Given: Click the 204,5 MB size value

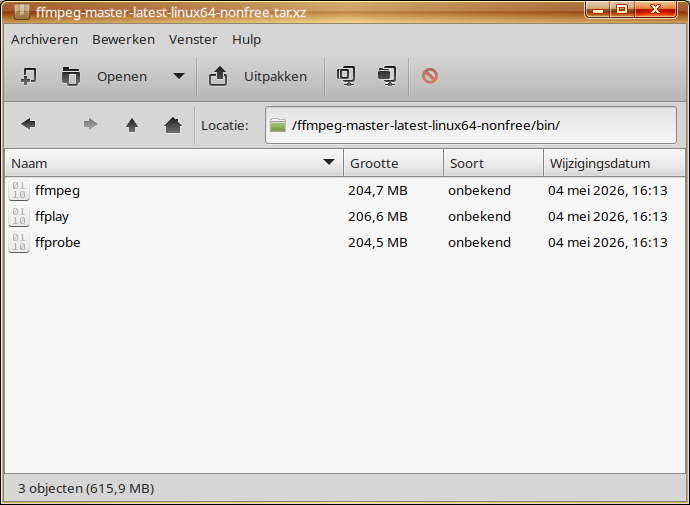Looking at the screenshot, I should pyautogui.click(x=378, y=242).
